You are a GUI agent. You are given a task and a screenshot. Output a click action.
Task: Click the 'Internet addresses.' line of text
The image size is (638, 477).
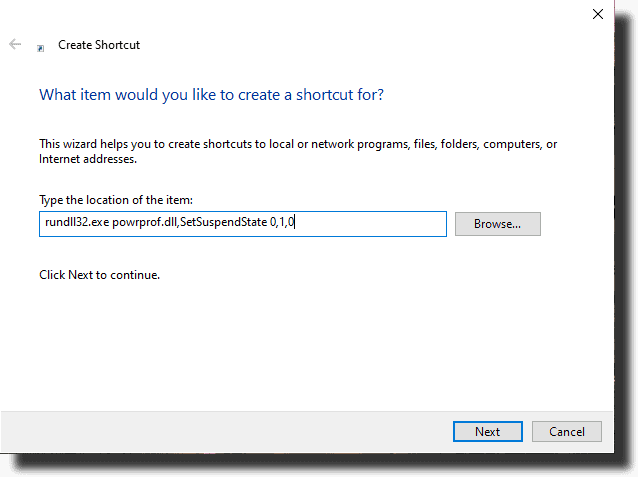click(88, 159)
